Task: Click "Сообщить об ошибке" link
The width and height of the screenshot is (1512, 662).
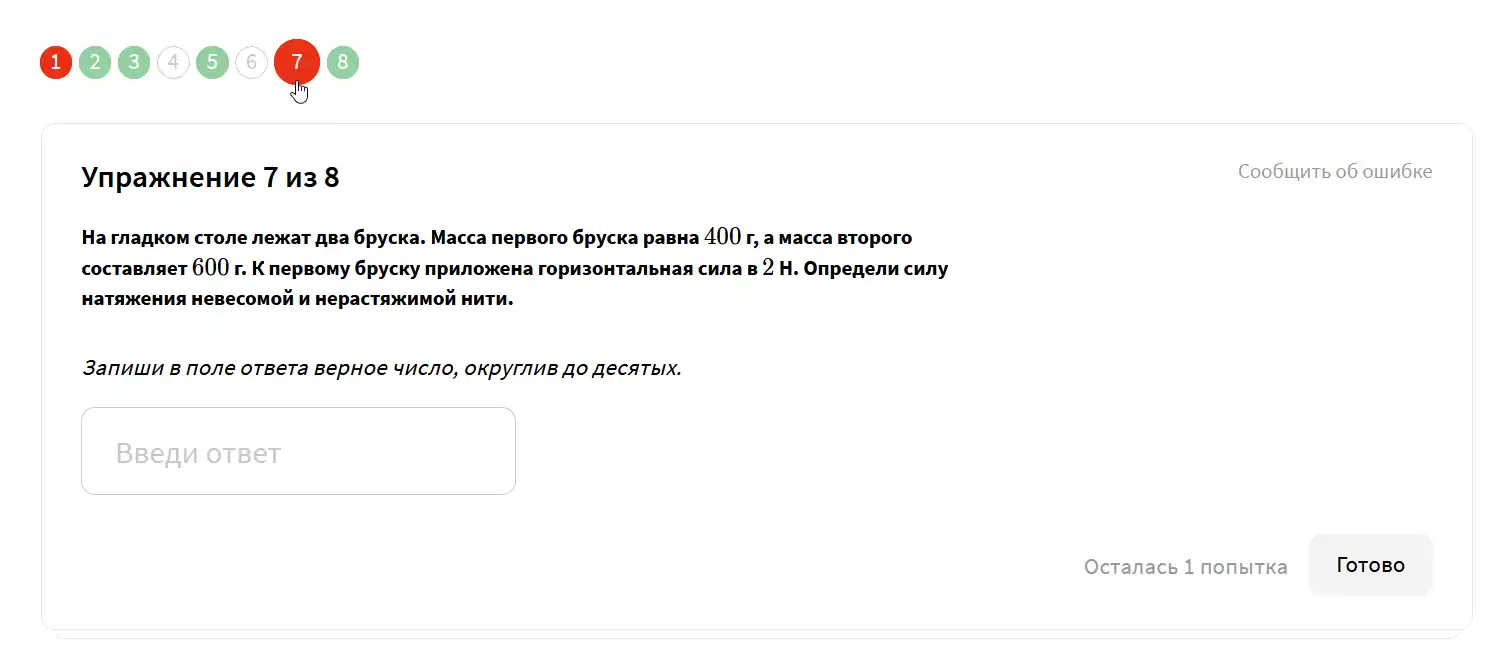Action: [1335, 172]
